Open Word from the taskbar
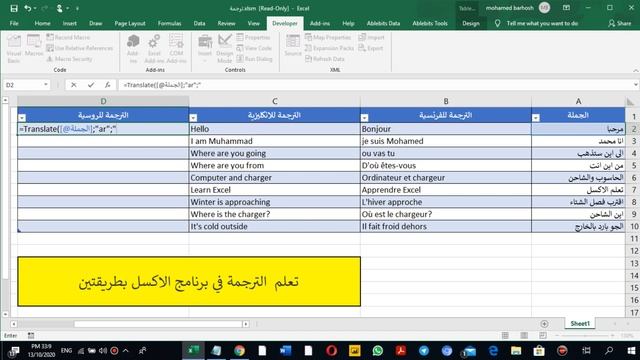This screenshot has width=640, height=360. click(x=285, y=351)
